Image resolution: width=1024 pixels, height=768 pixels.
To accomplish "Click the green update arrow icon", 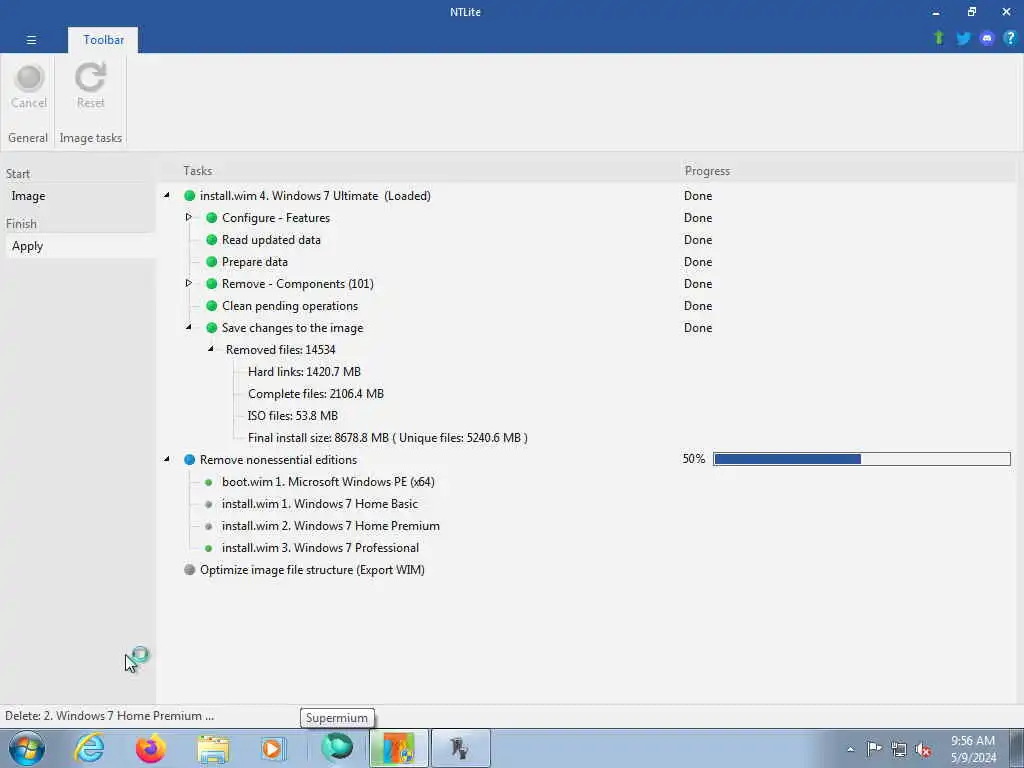I will click(939, 38).
